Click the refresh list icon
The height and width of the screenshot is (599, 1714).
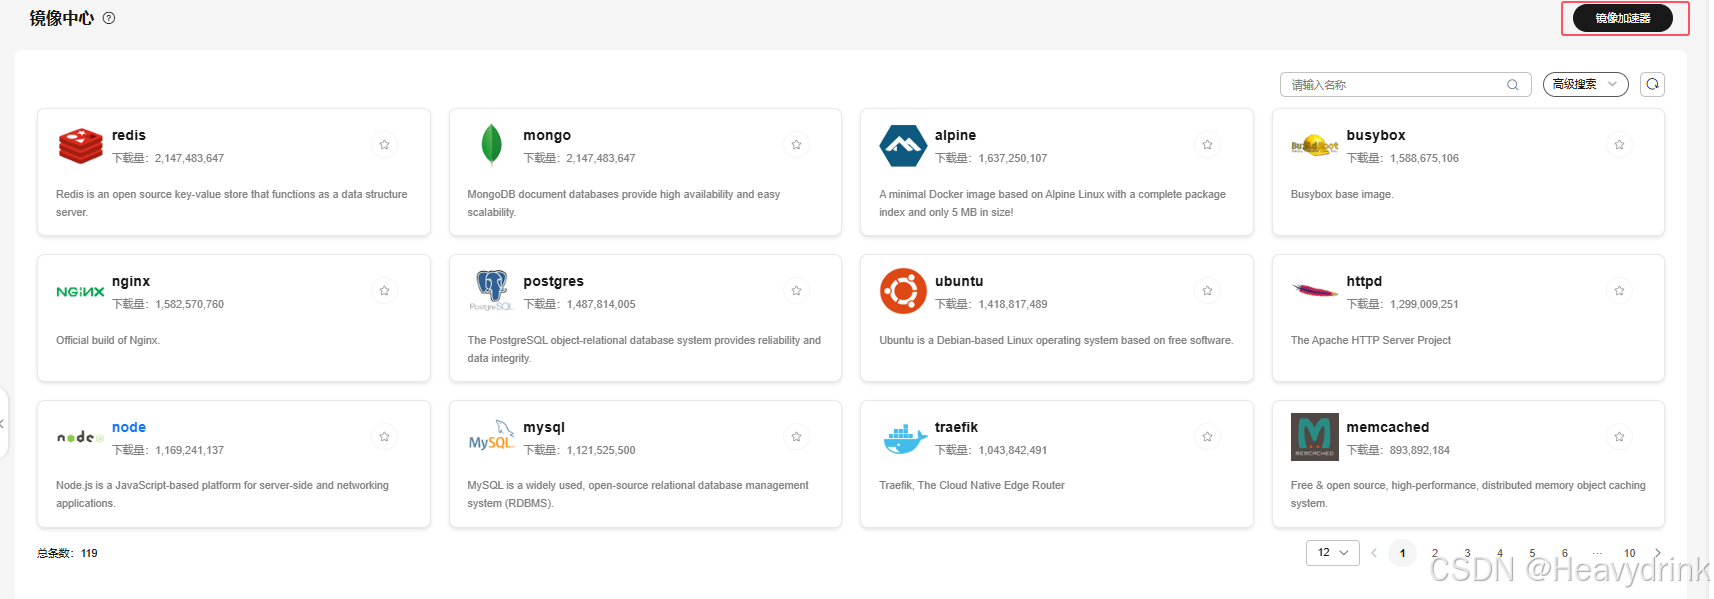point(1652,84)
